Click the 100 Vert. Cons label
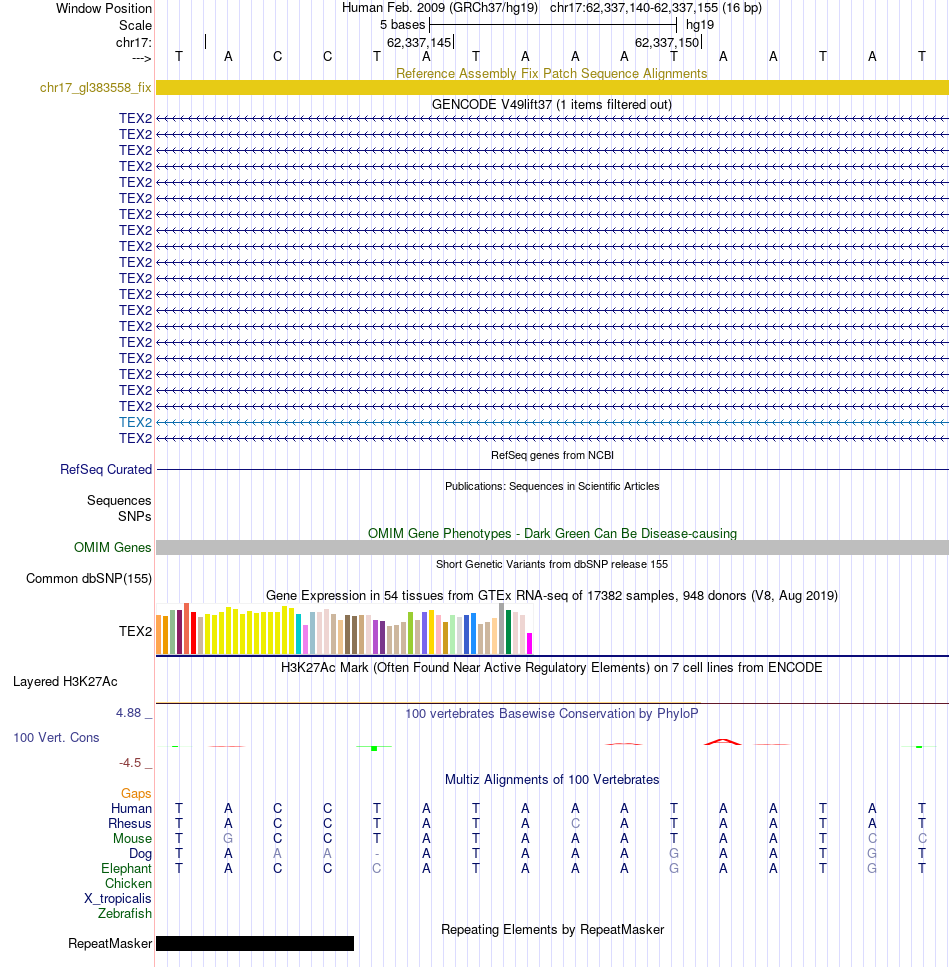Screen dimensions: 950x967 coord(56,738)
